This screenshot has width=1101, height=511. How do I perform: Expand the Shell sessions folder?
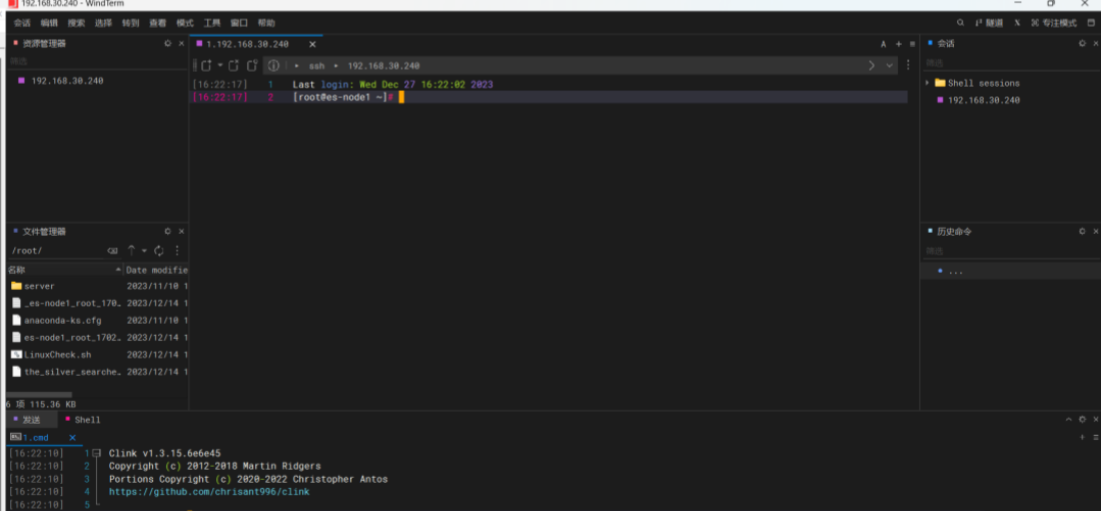(928, 83)
